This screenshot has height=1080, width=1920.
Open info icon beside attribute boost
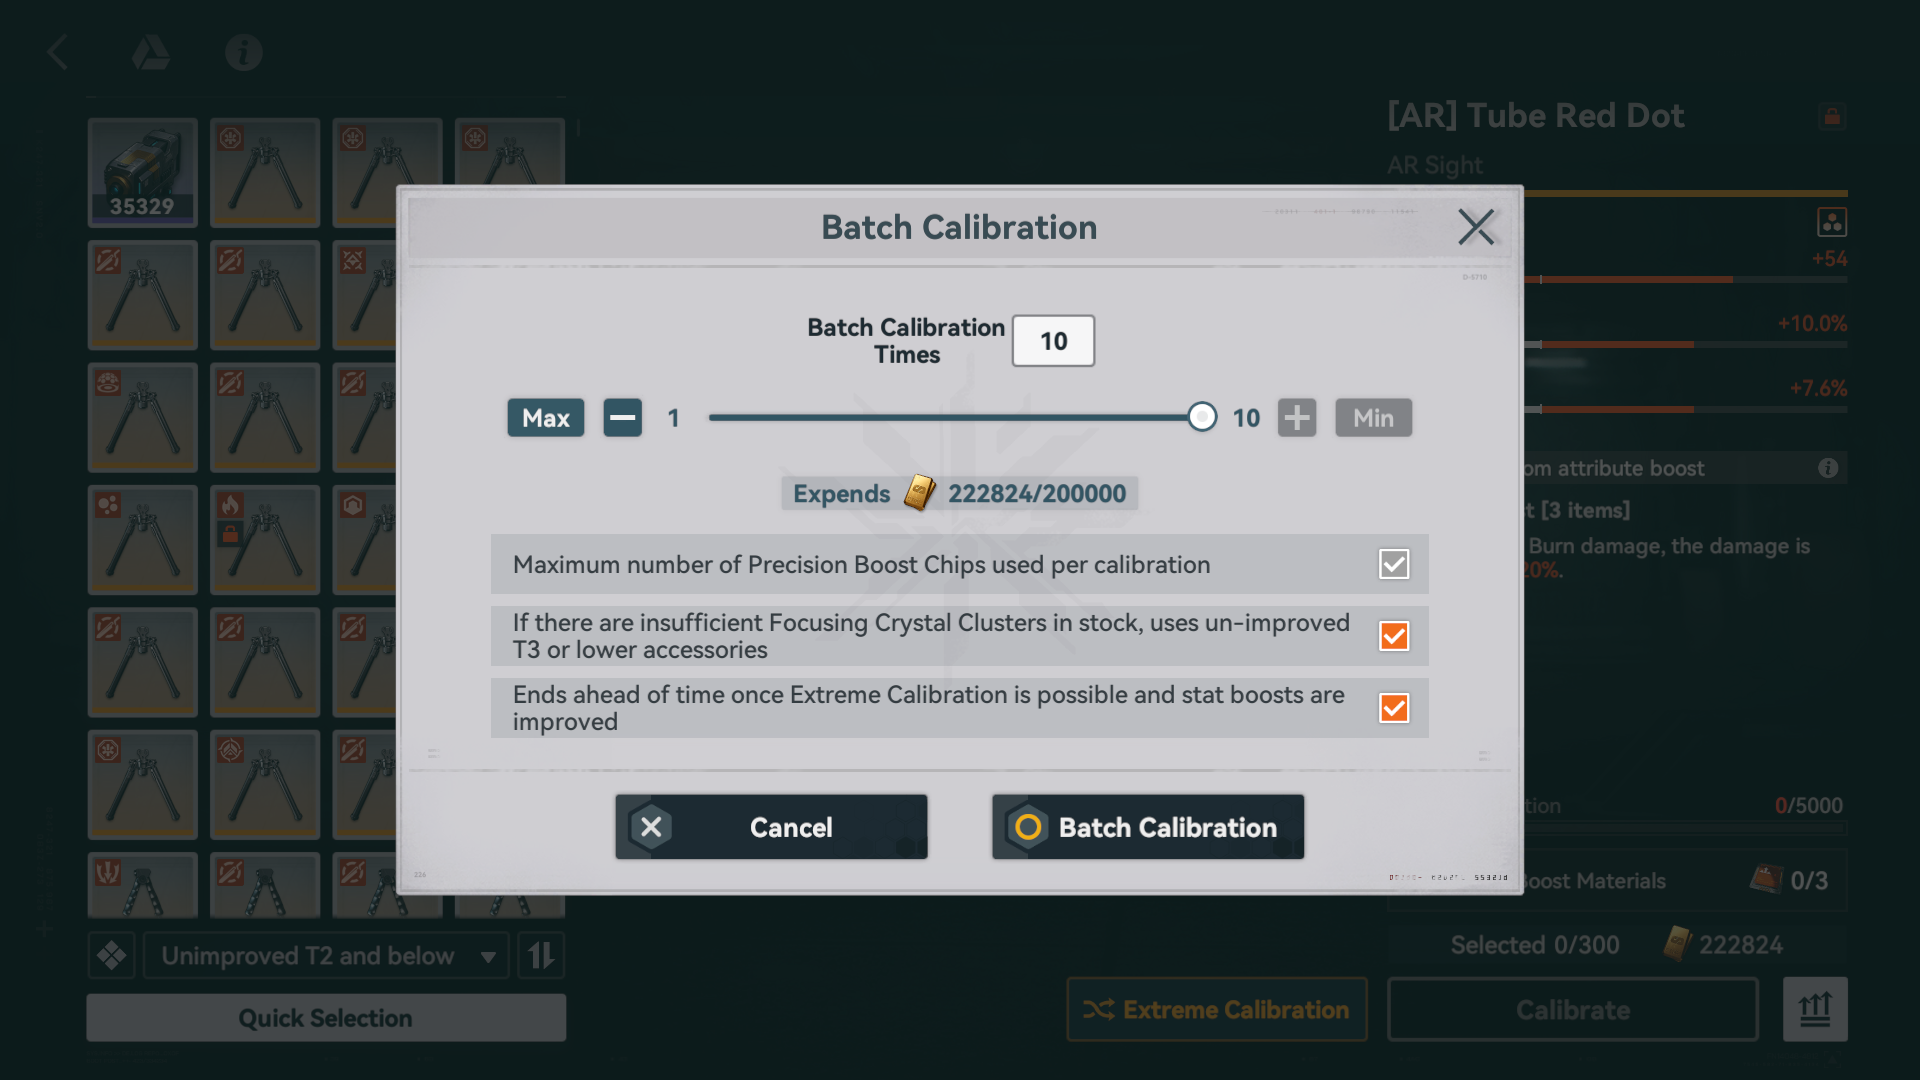coord(1828,468)
